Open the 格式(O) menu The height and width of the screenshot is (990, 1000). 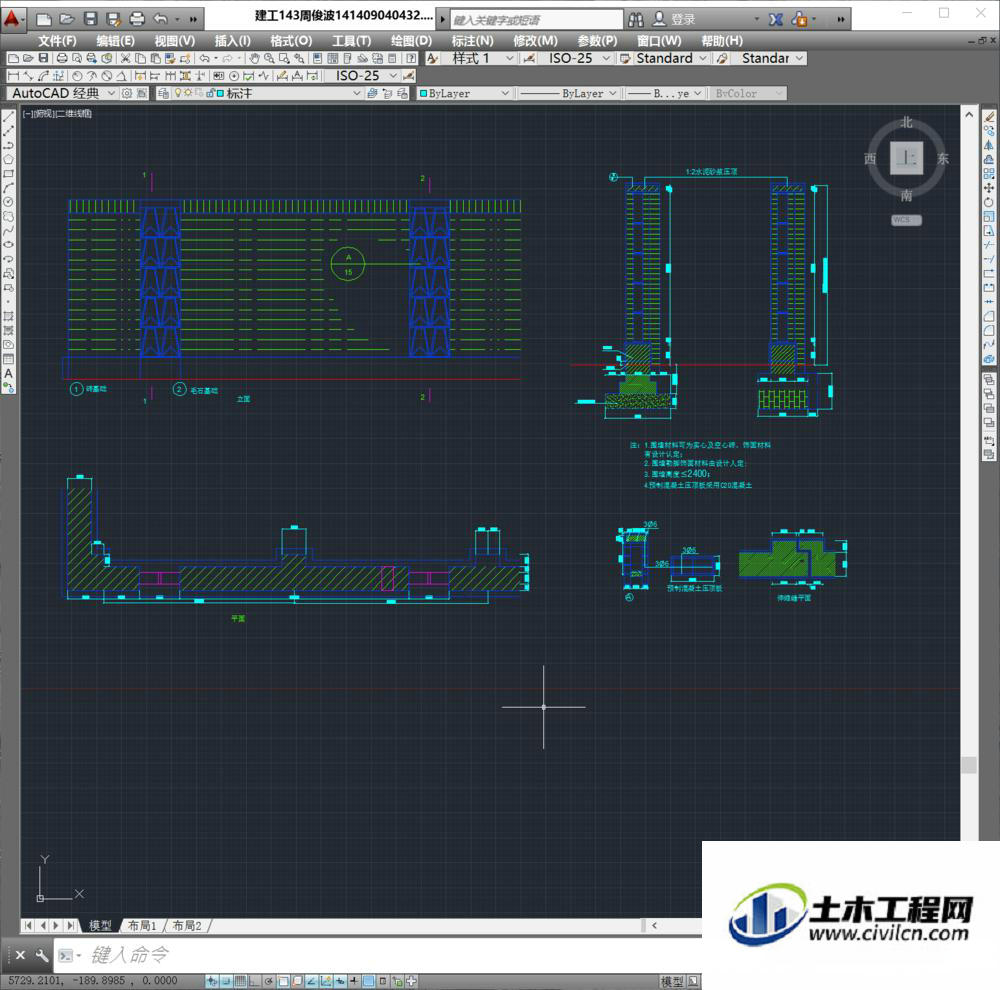291,41
